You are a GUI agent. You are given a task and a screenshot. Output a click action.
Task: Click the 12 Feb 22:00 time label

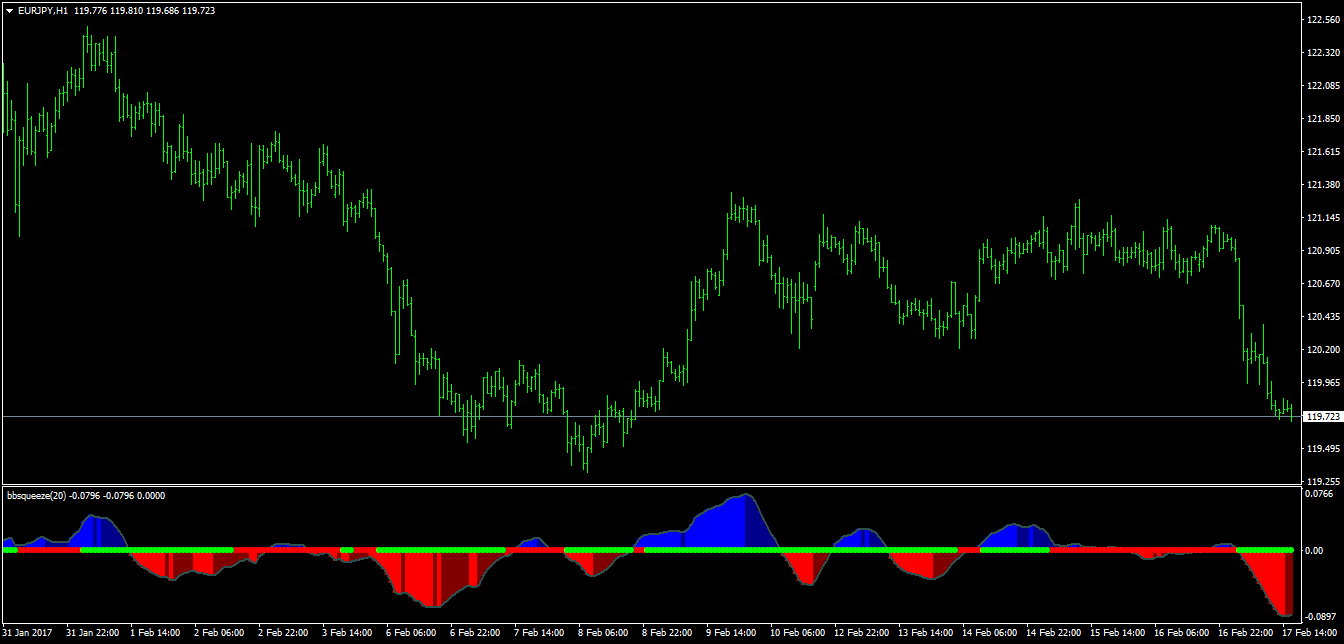point(862,634)
